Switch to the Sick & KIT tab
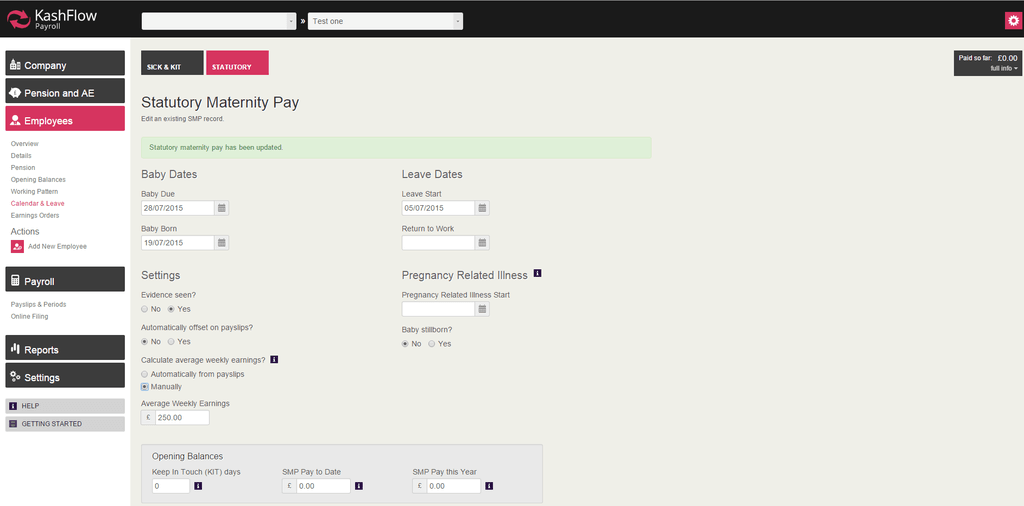1024x506 pixels. point(172,63)
